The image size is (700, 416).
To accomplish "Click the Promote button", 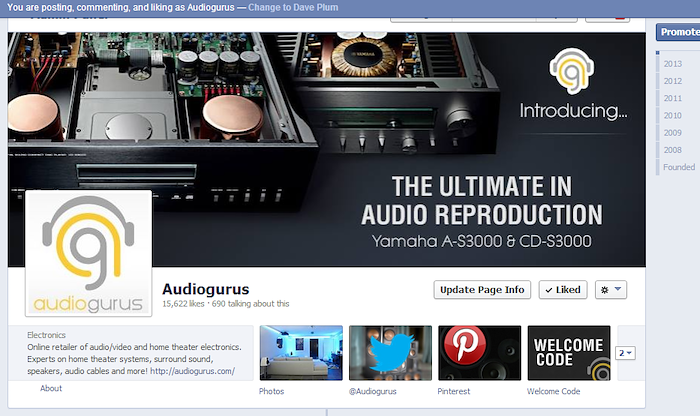I will 679,32.
